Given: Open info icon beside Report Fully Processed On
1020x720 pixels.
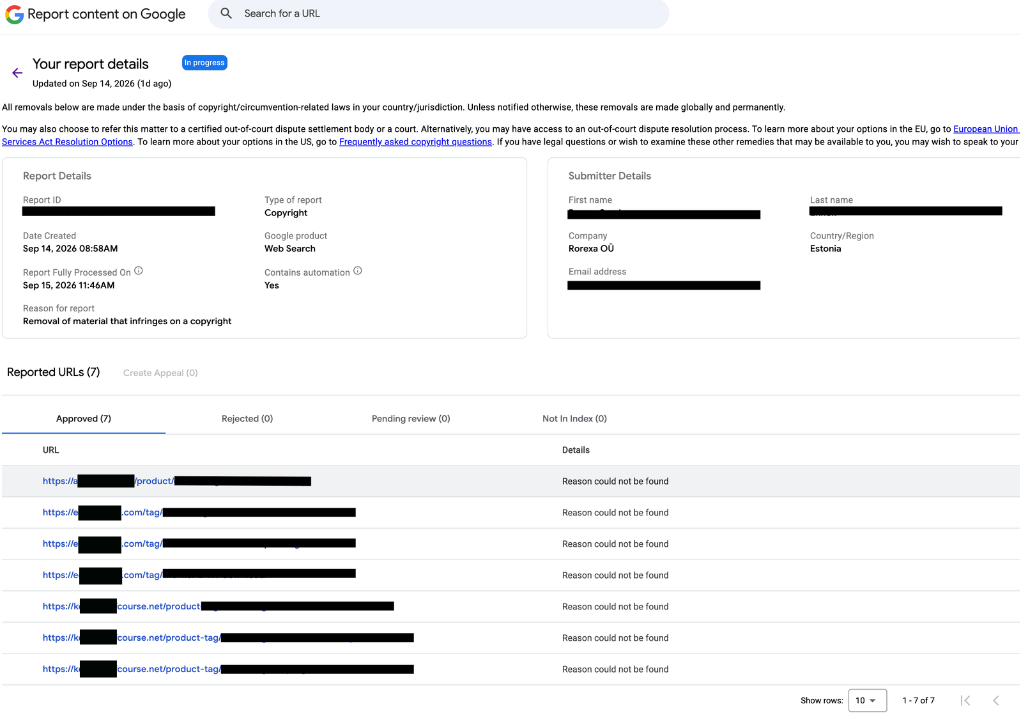Looking at the screenshot, I should 139,271.
